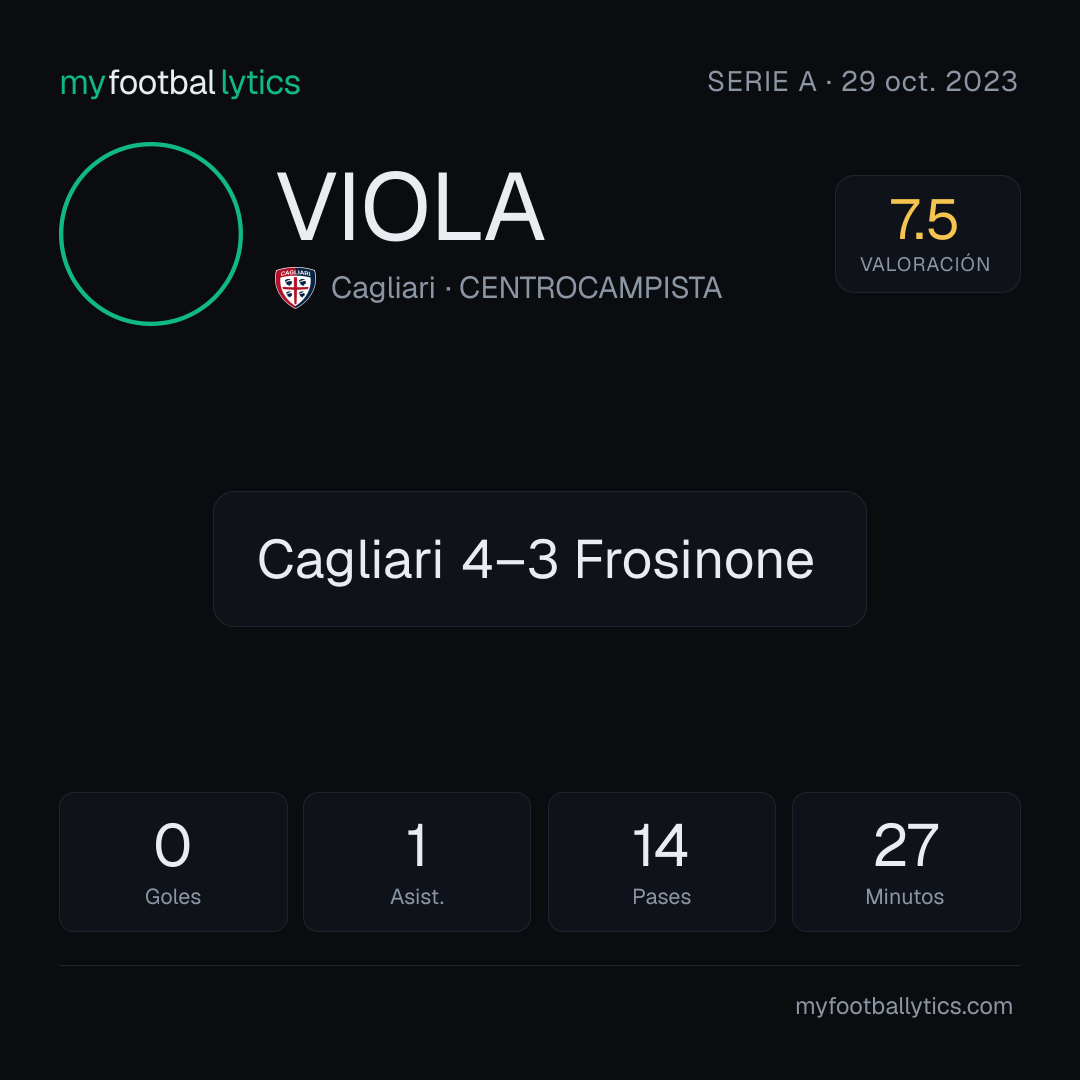Click the number 14 in Pases tile

(660, 845)
